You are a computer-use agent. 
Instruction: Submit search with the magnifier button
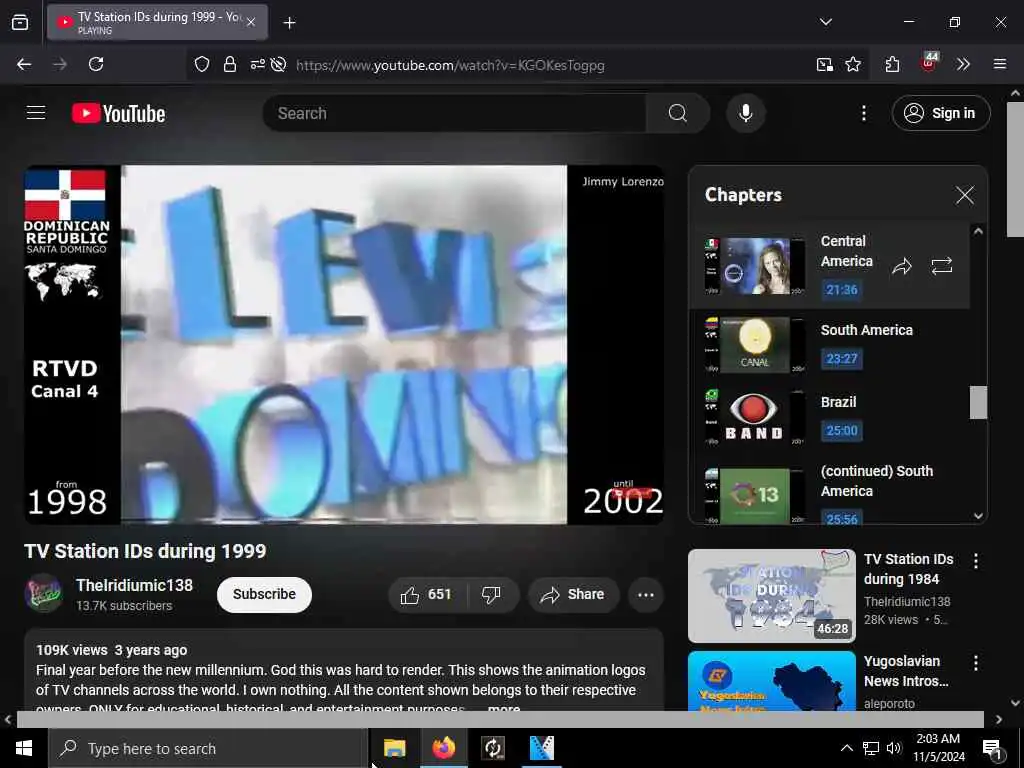678,113
